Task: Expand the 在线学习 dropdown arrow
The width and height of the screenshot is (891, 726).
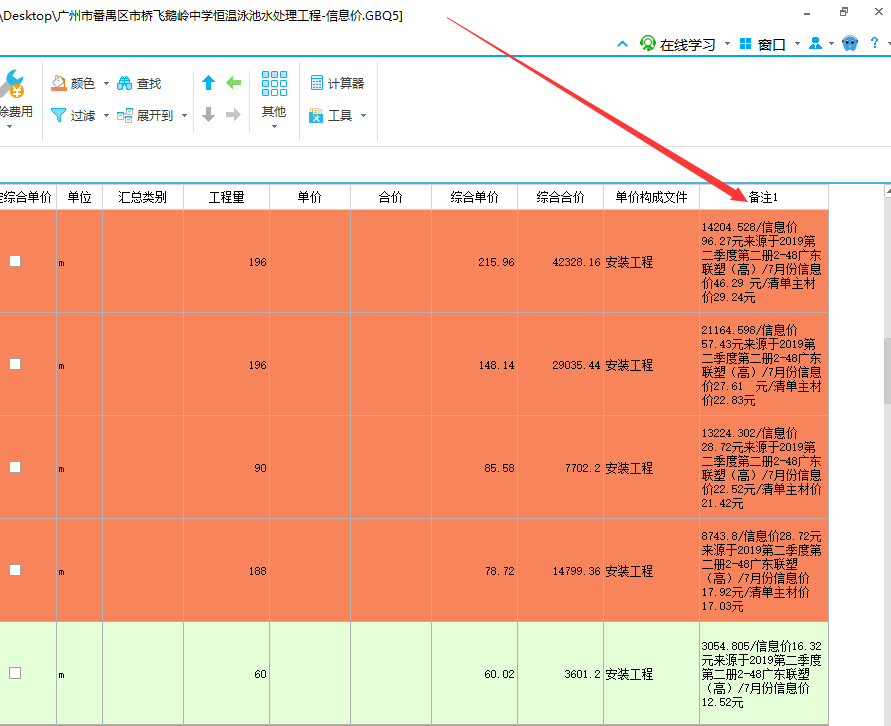Action: point(727,44)
